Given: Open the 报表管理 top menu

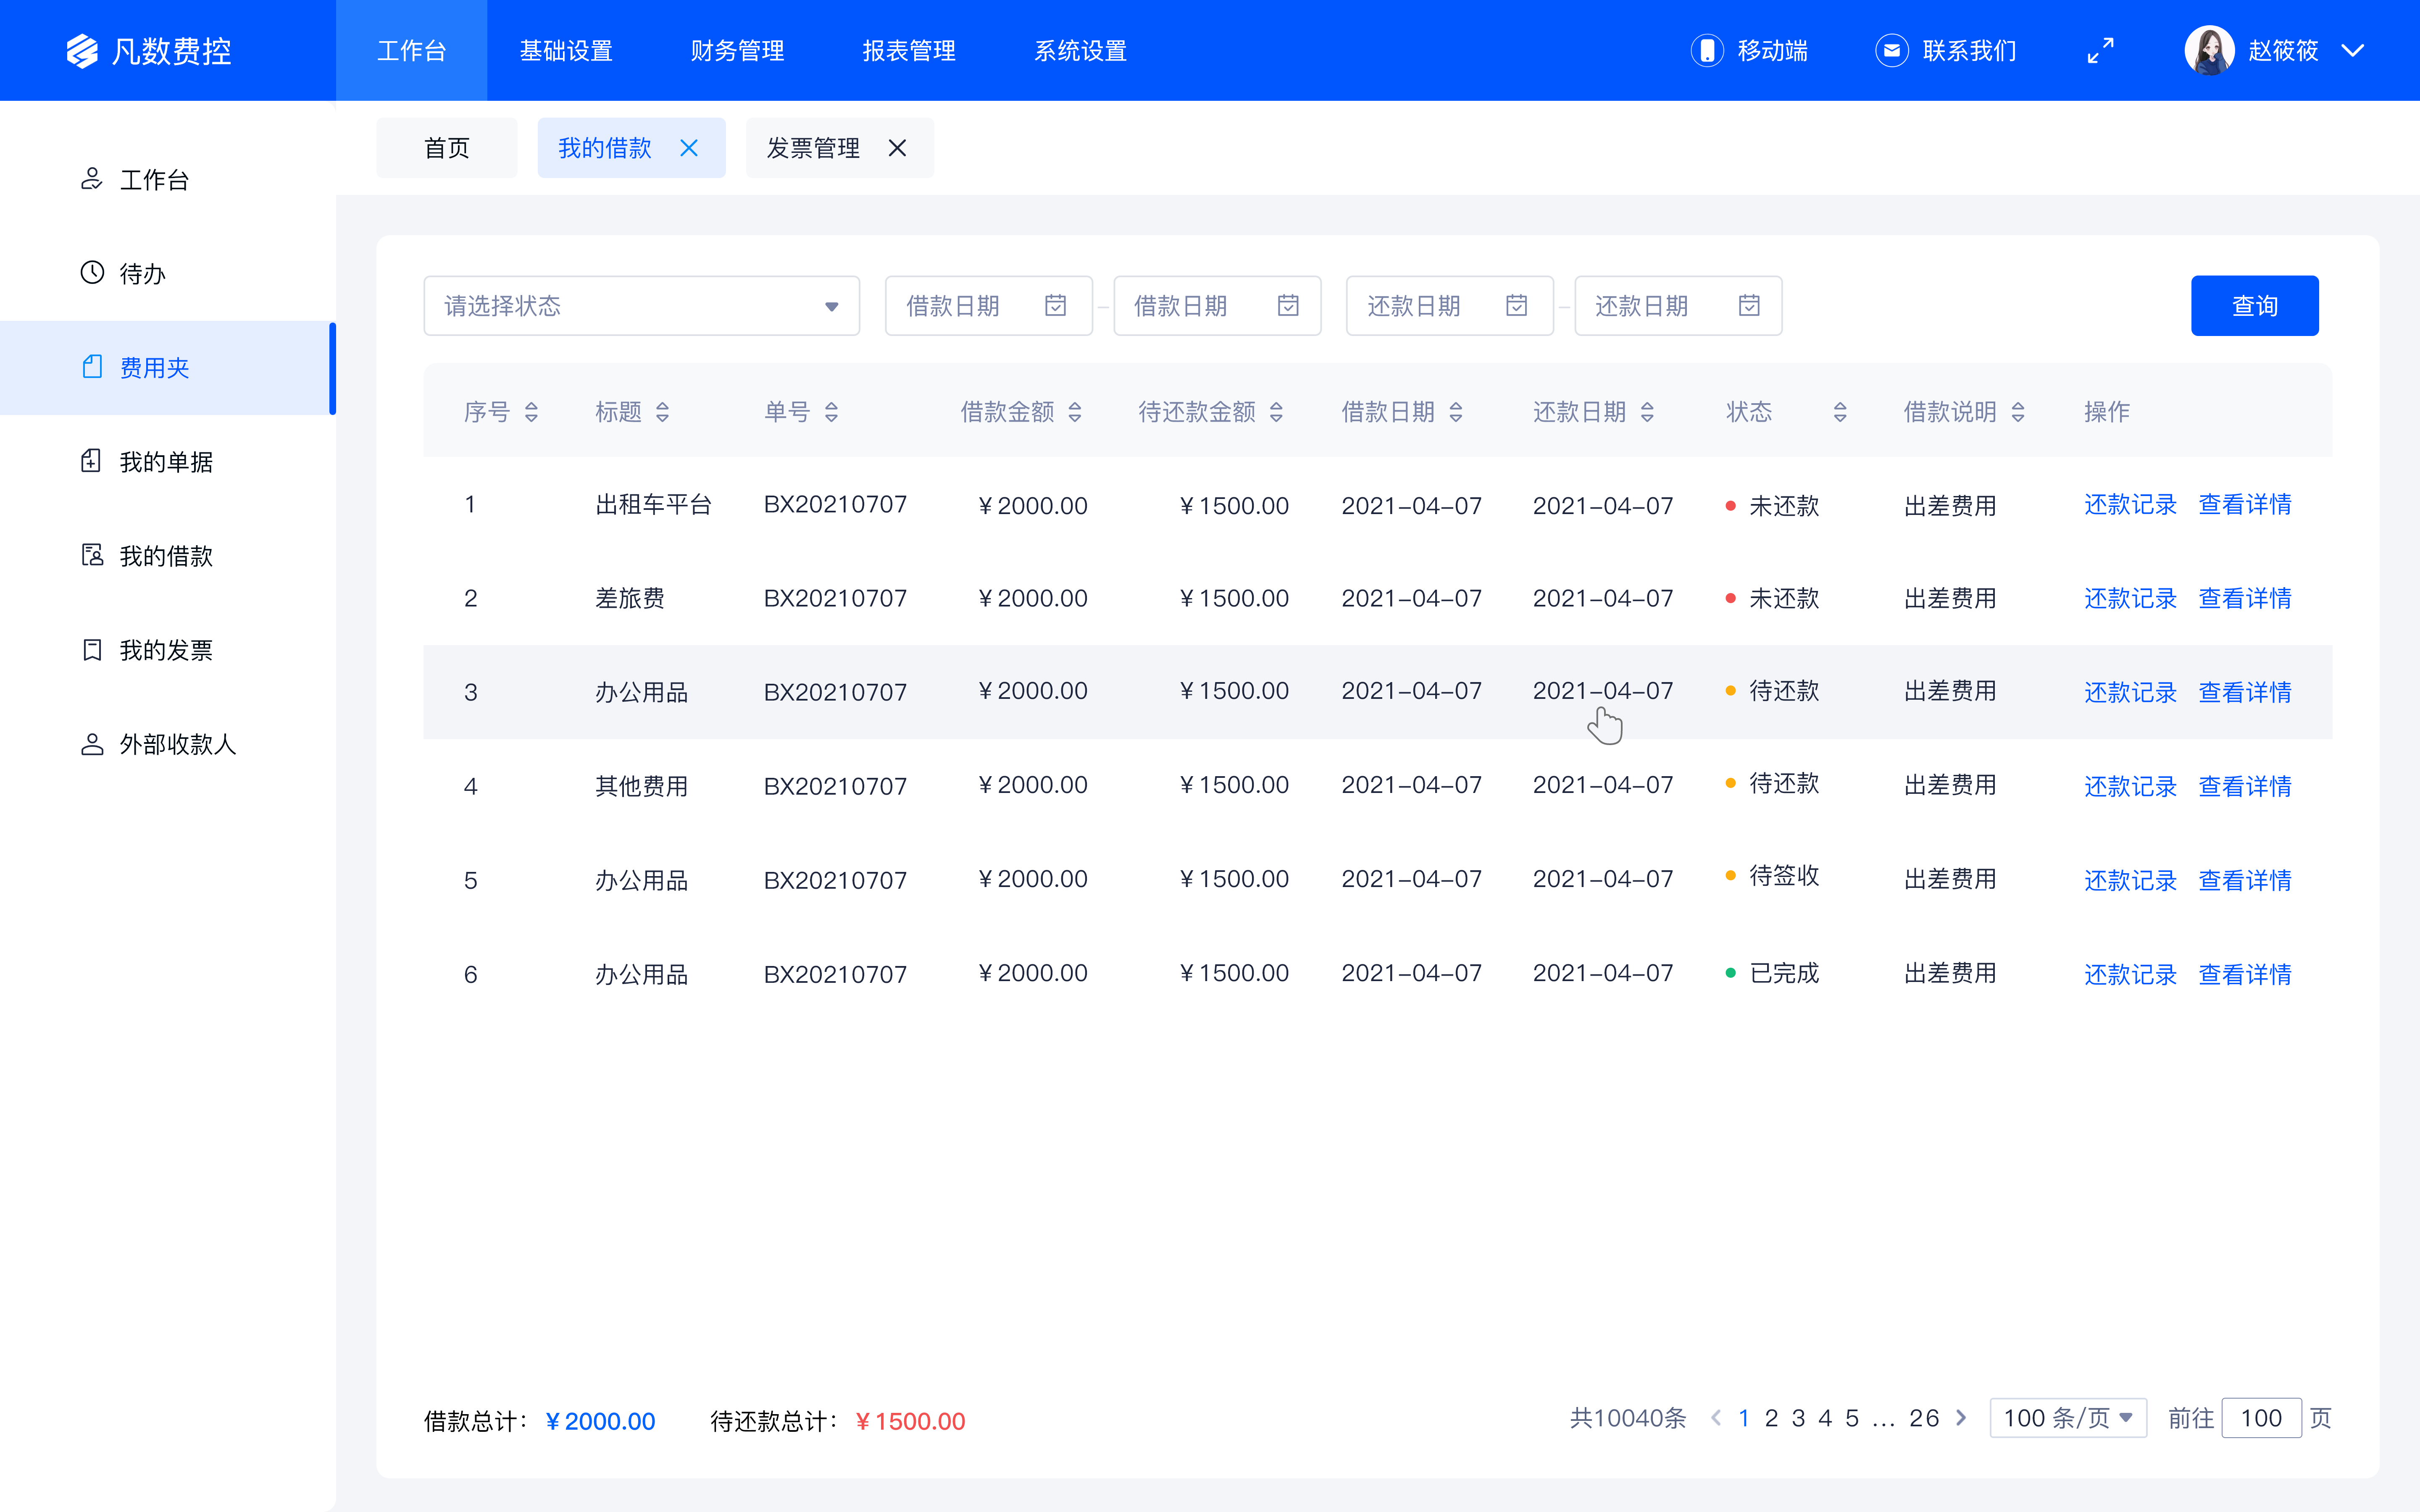Looking at the screenshot, I should [909, 51].
